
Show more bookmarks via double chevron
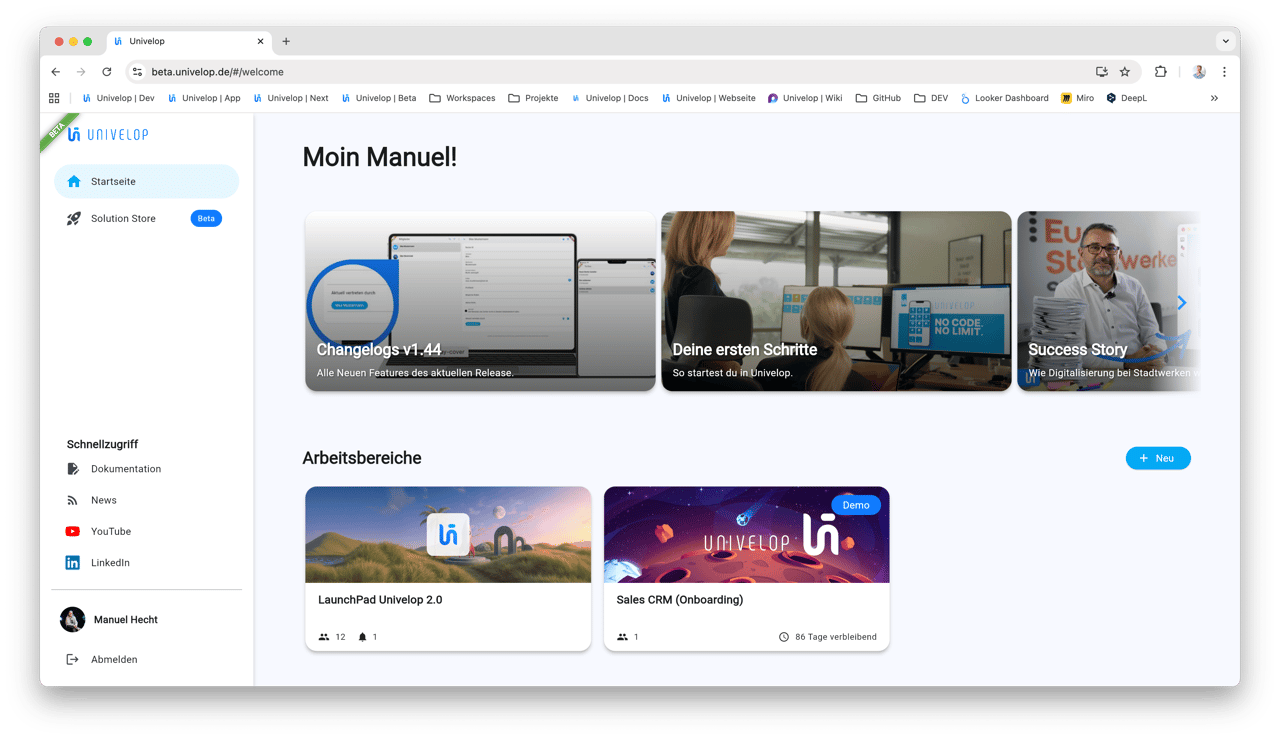(1214, 98)
